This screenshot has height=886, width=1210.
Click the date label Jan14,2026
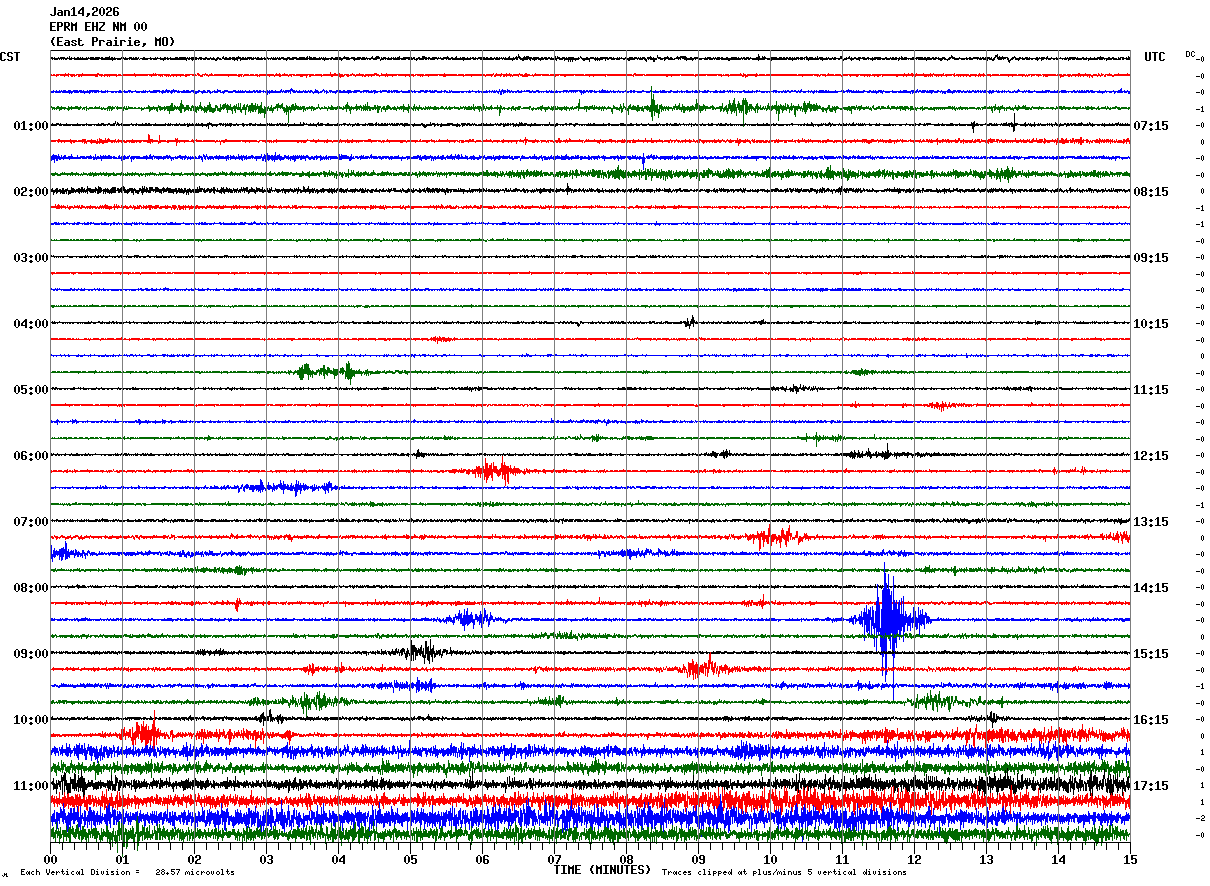tap(84, 12)
